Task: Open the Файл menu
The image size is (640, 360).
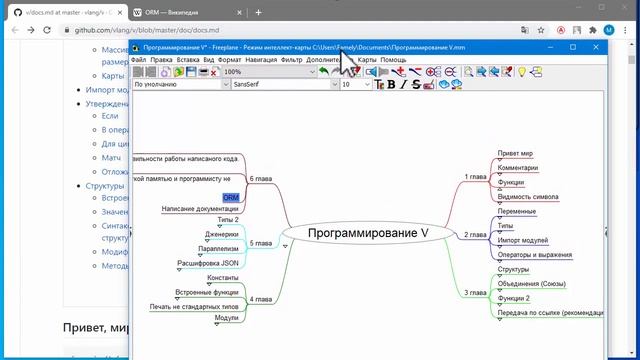Action: [x=138, y=60]
